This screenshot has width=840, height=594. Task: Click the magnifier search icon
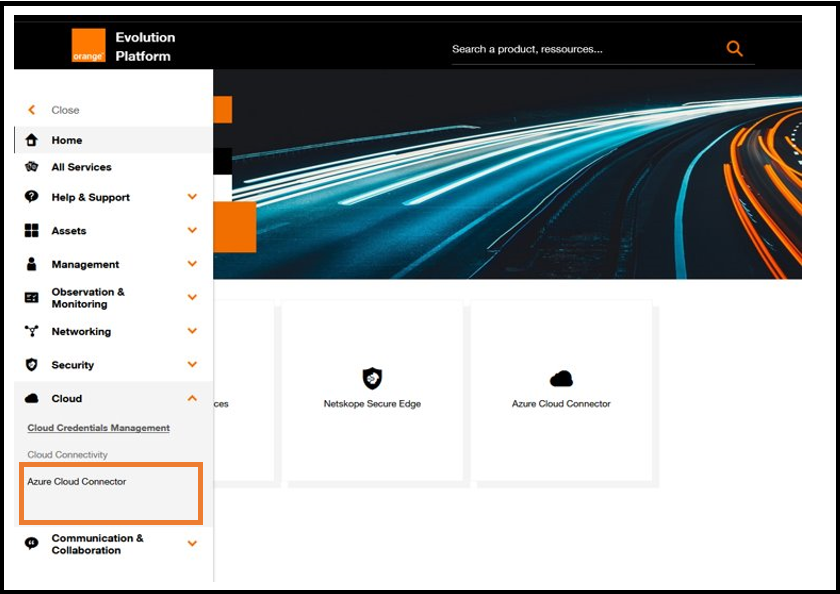point(734,49)
